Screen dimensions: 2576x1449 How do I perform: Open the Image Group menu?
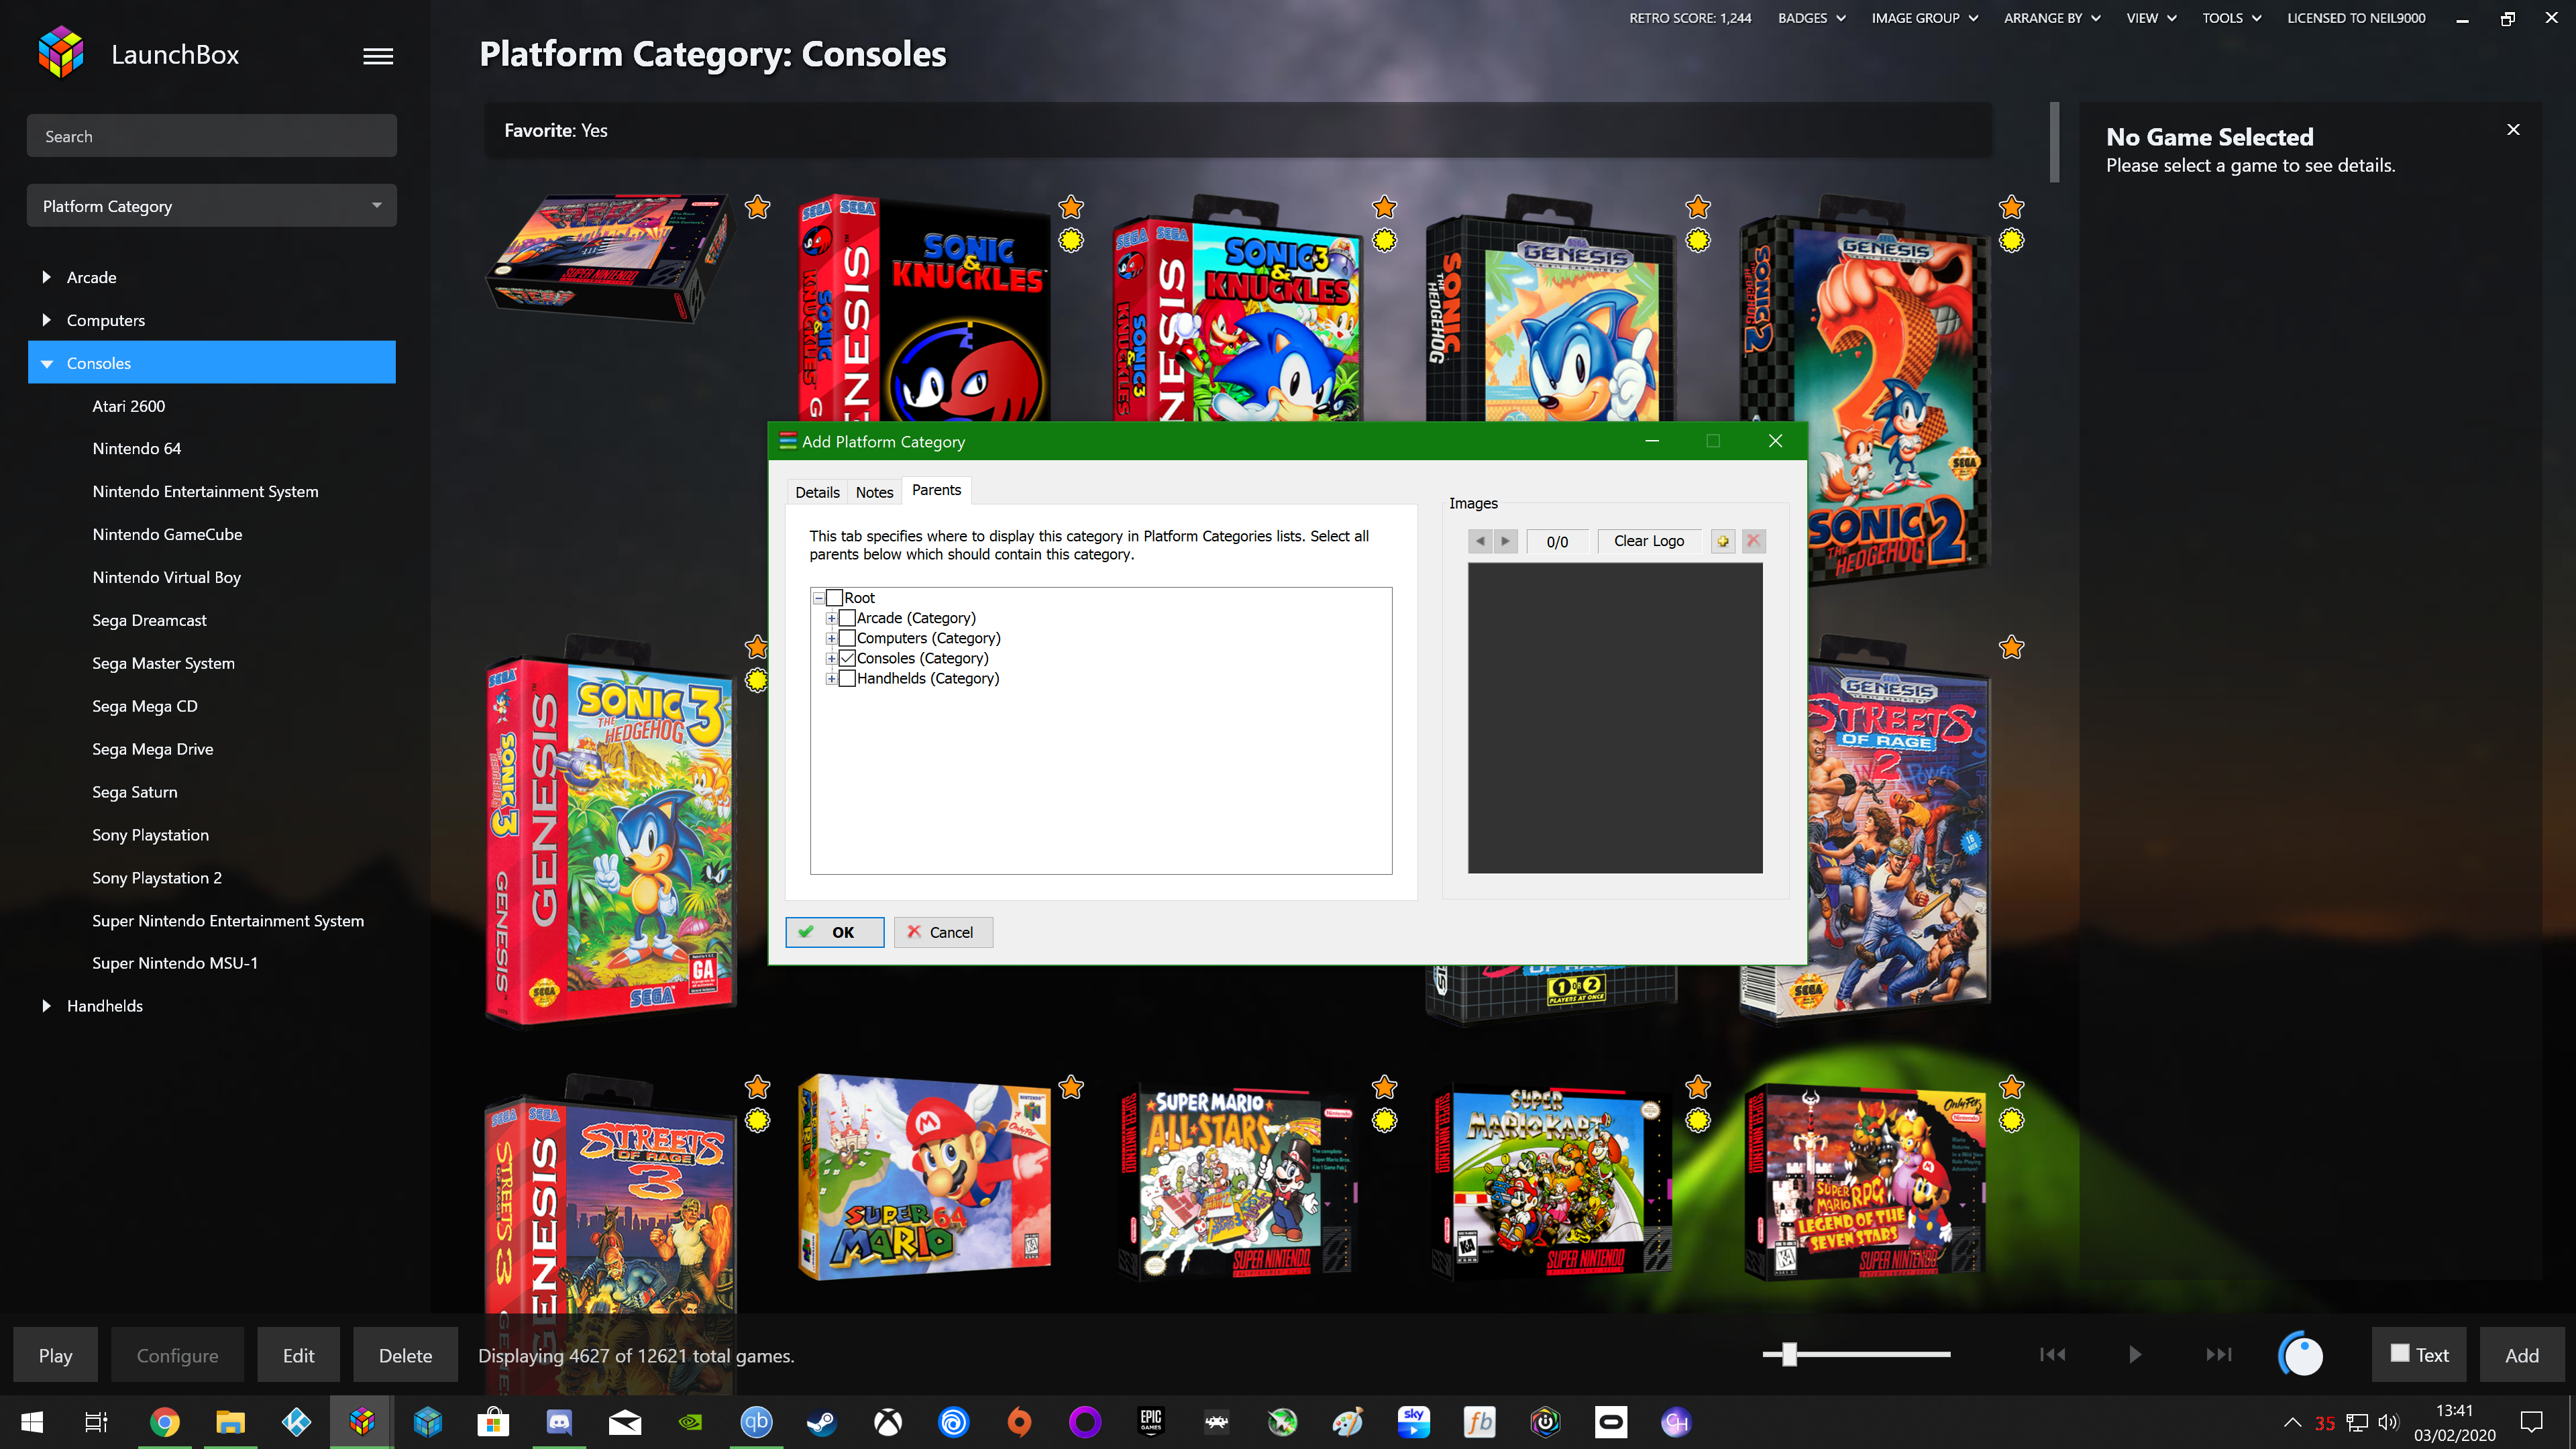[x=1924, y=18]
